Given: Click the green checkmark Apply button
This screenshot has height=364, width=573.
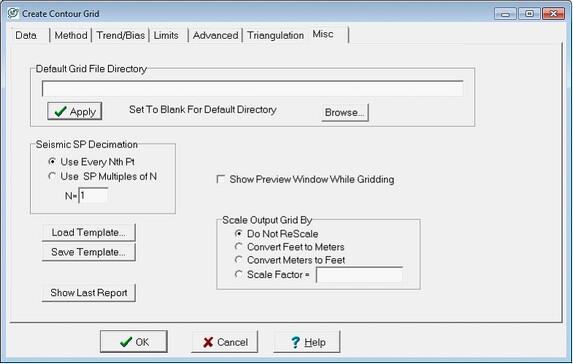Looking at the screenshot, I should [75, 111].
